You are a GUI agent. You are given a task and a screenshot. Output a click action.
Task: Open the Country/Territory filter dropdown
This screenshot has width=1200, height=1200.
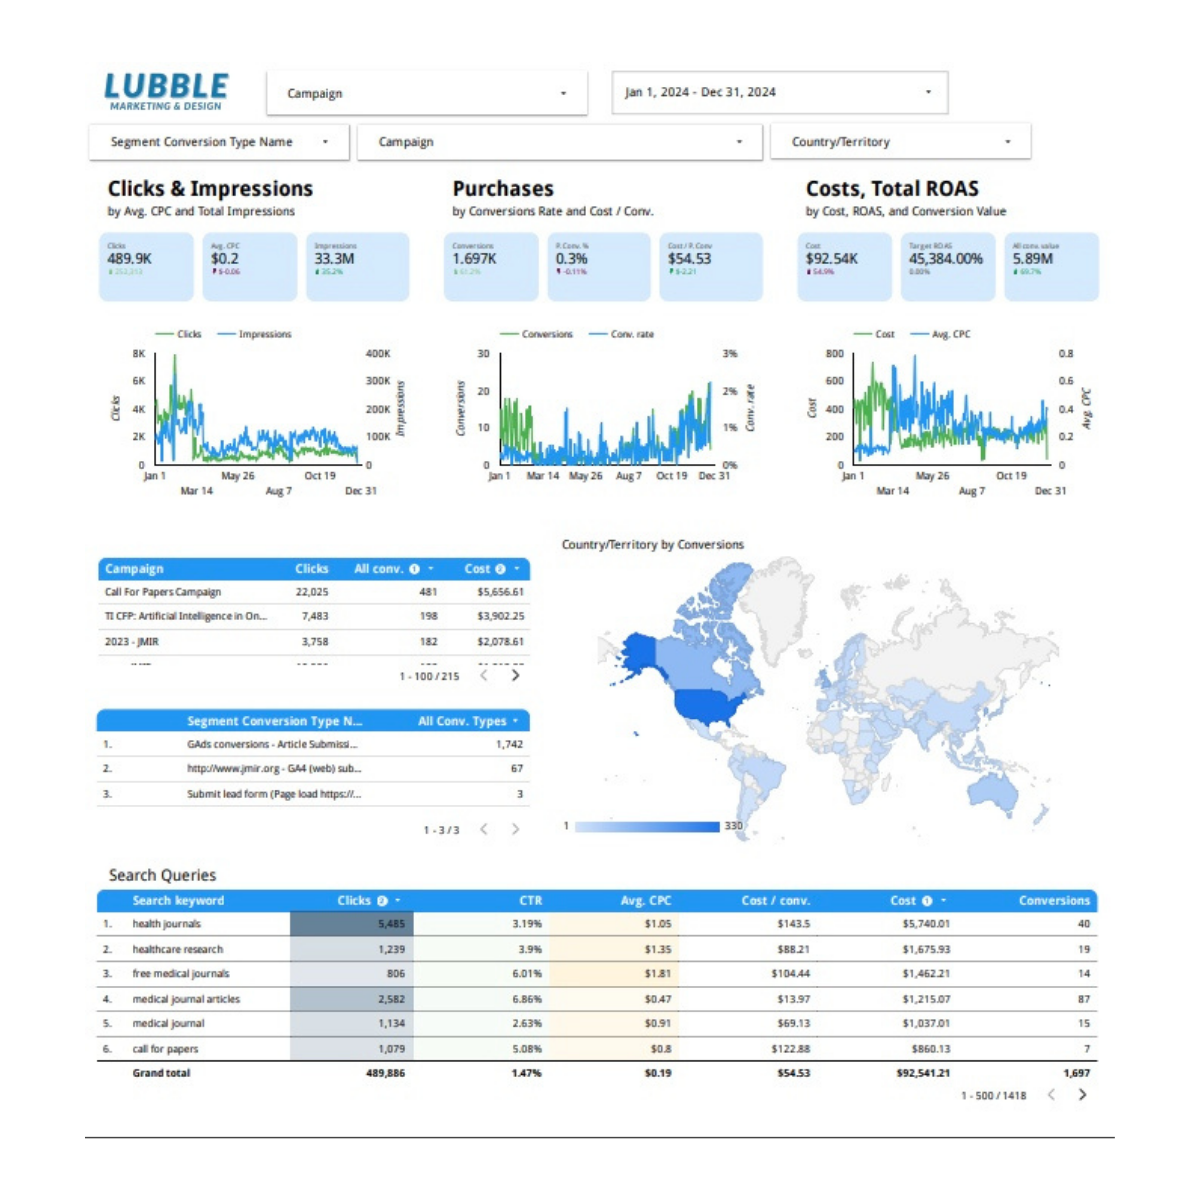pyautogui.click(x=898, y=141)
